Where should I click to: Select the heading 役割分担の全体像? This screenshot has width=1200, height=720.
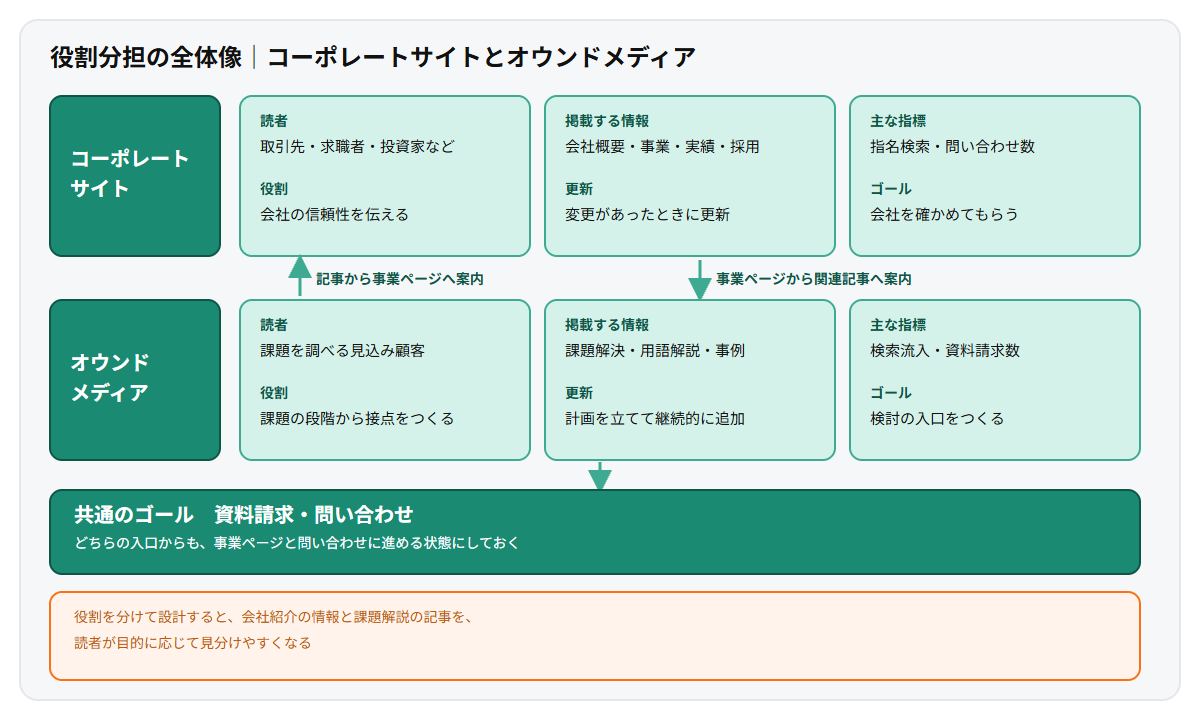146,57
